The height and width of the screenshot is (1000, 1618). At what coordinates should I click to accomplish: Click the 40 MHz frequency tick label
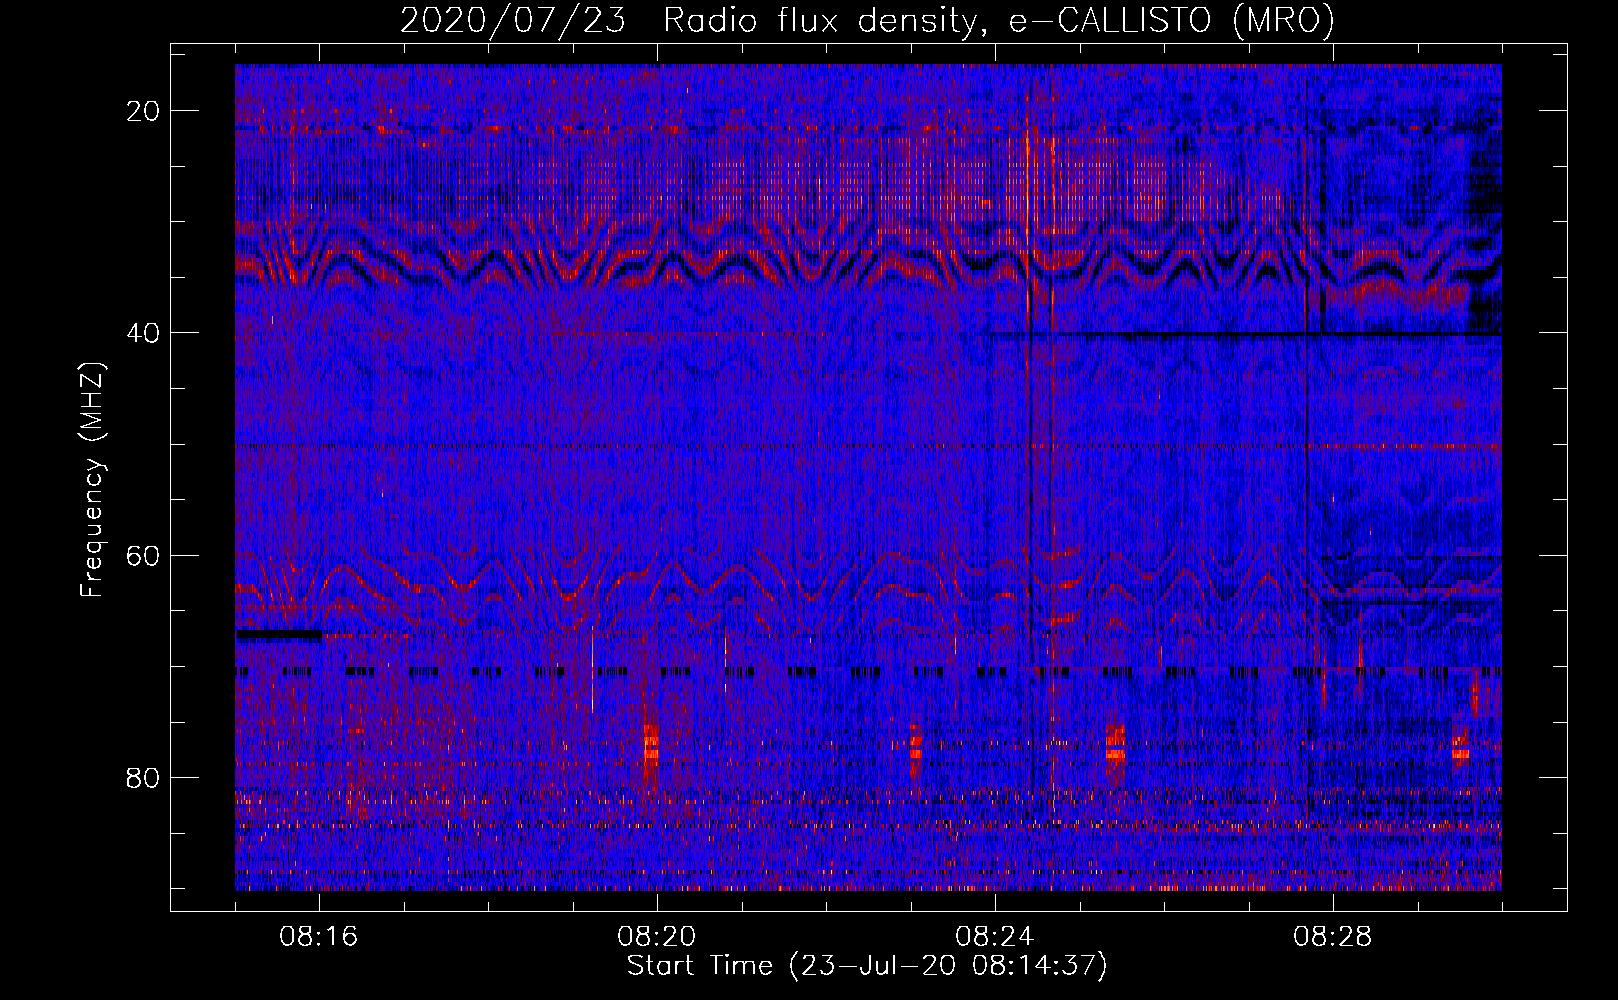(144, 333)
